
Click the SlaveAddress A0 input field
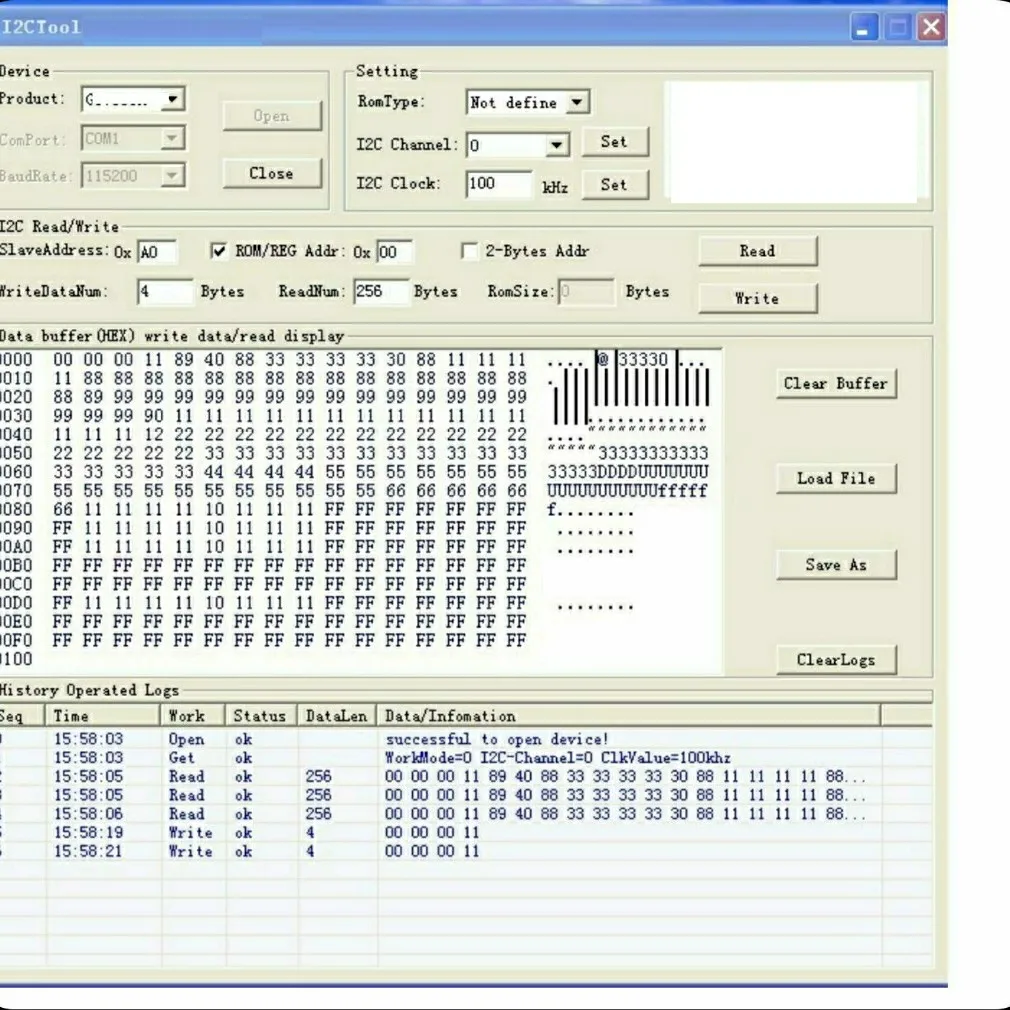(157, 252)
